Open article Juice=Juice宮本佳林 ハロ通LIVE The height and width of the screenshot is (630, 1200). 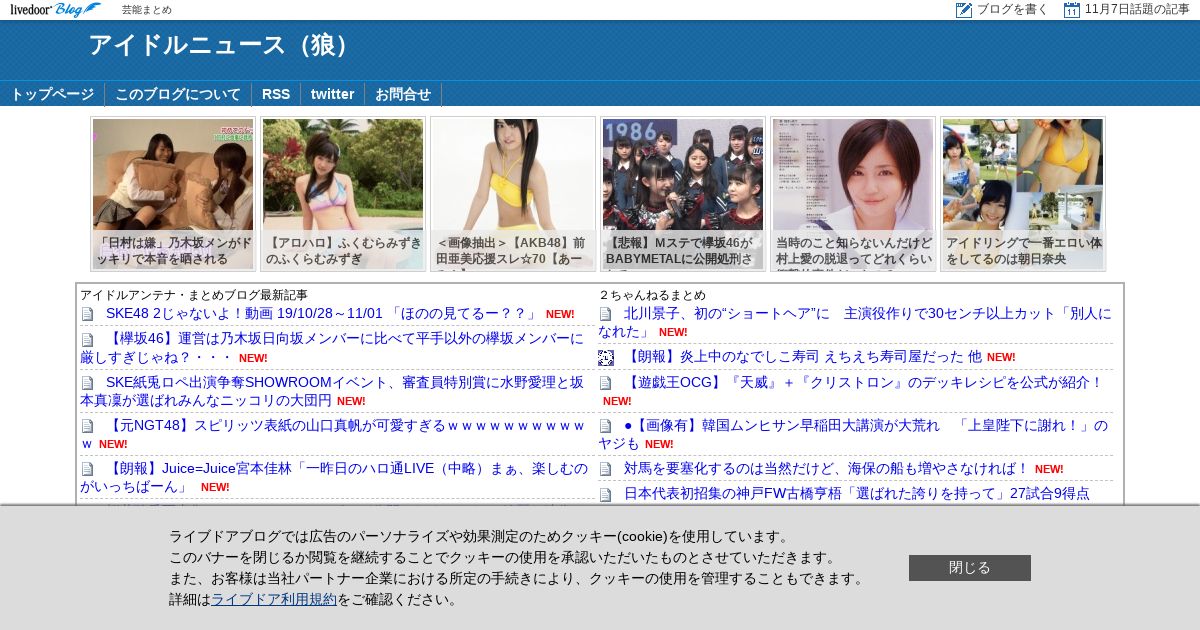pyautogui.click(x=334, y=477)
